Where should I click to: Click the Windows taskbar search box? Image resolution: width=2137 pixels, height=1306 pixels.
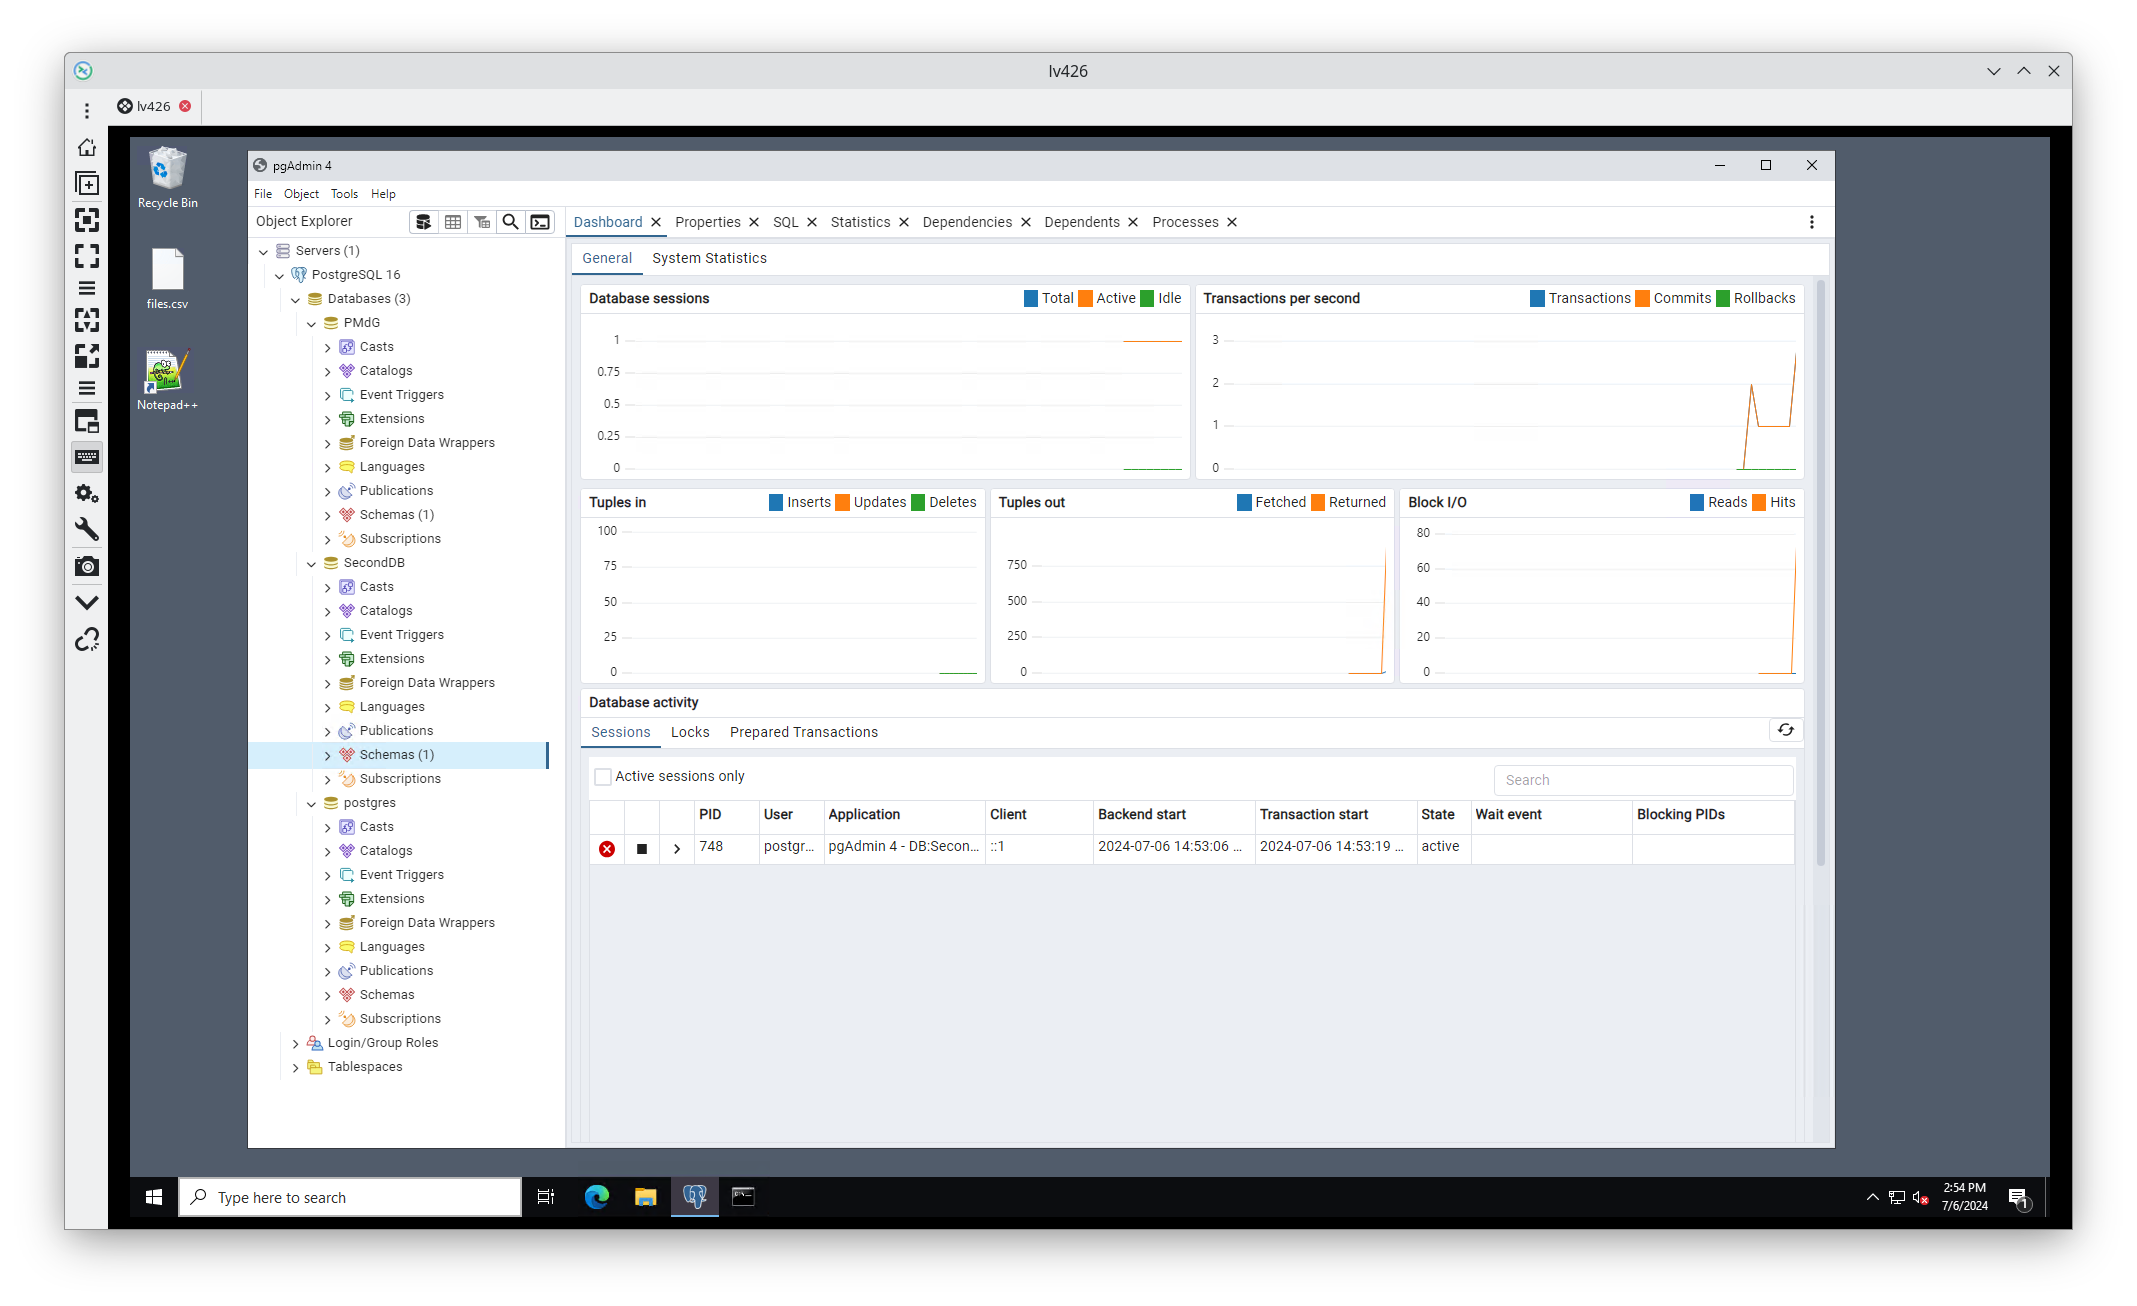(350, 1197)
